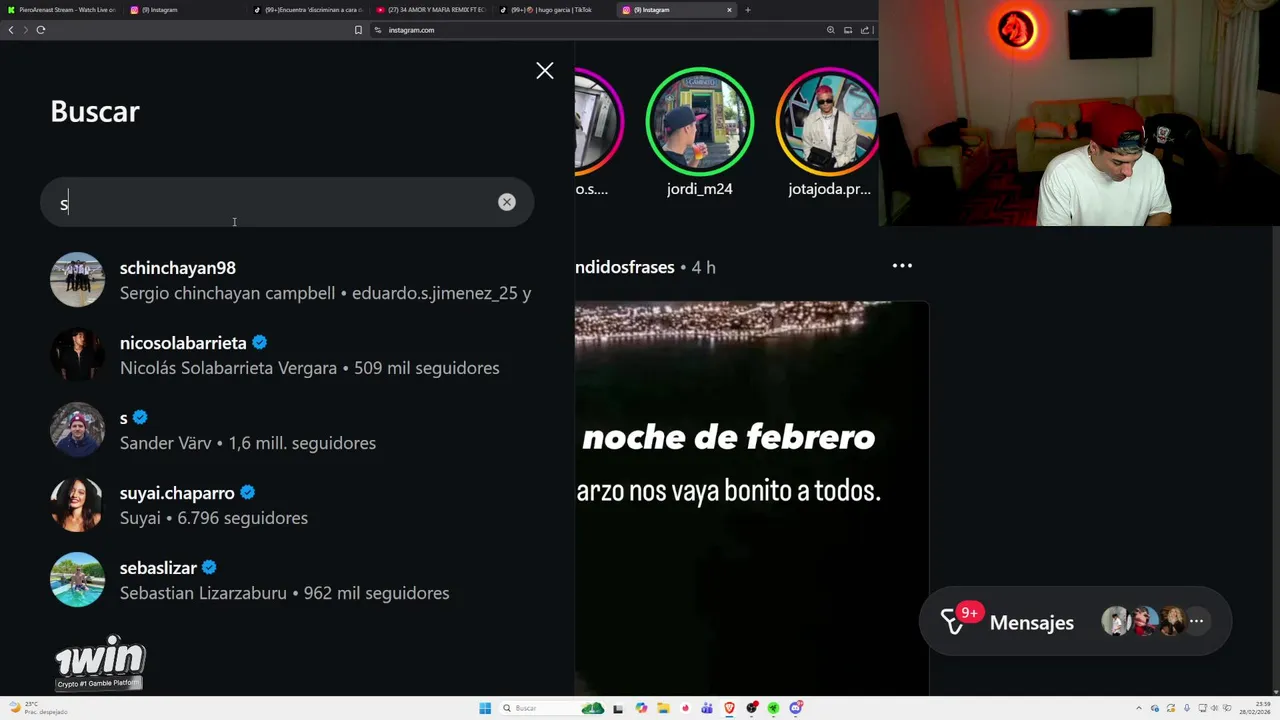Open volume control in system tray

(x=1215, y=708)
